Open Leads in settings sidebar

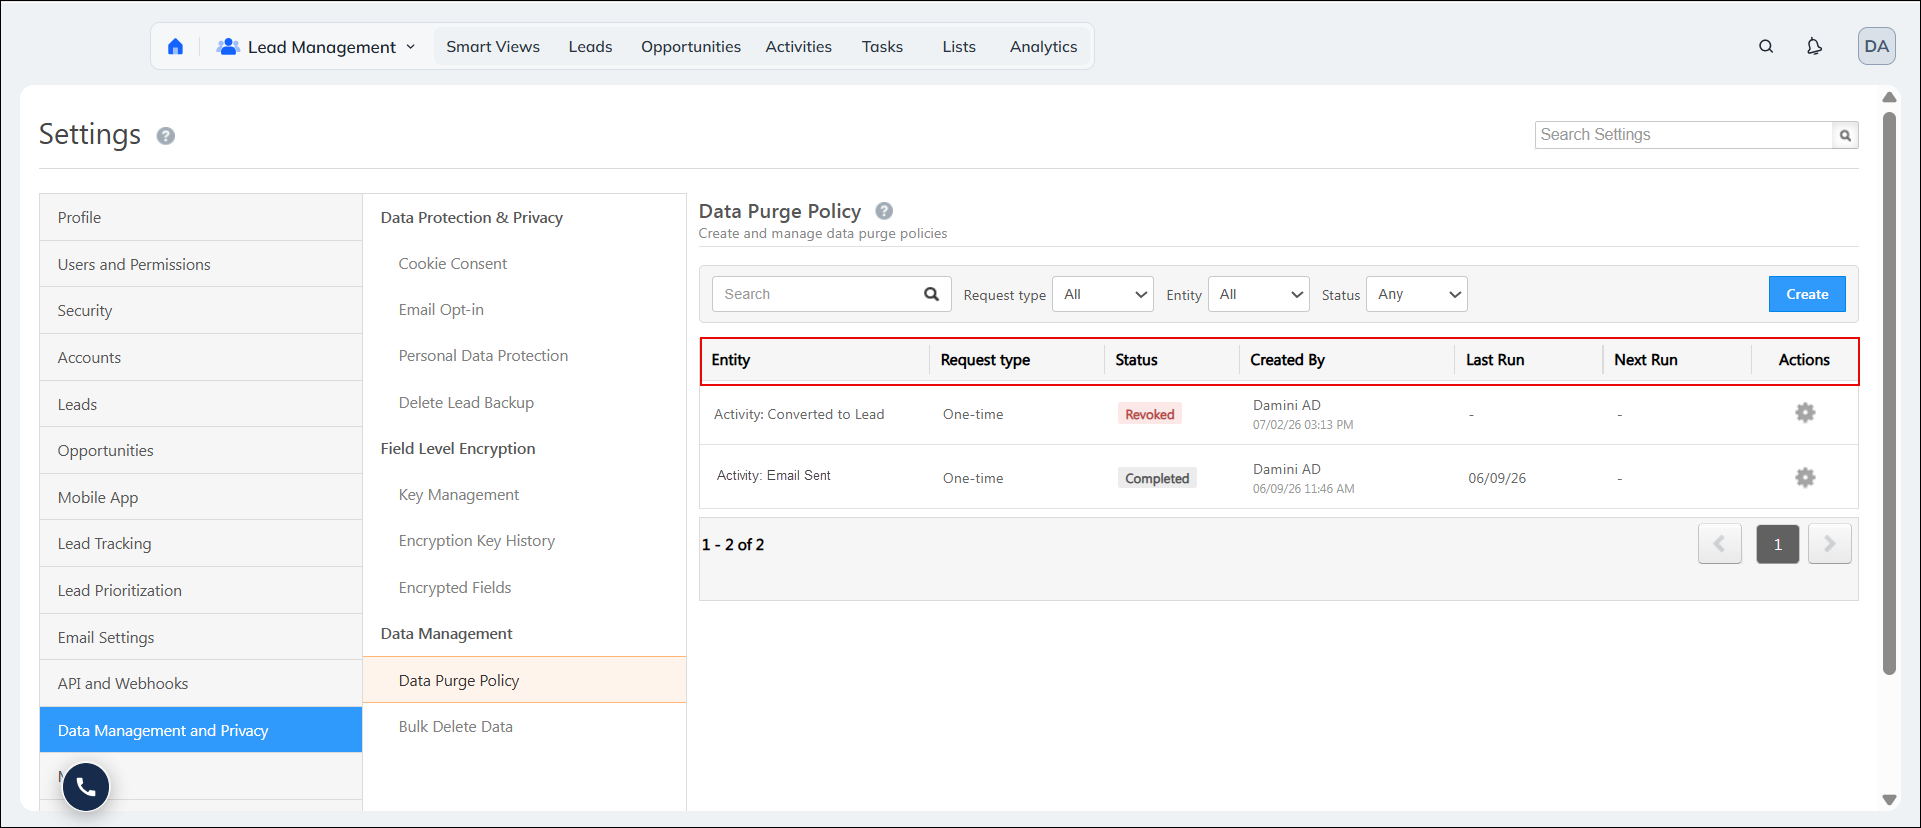[201, 404]
